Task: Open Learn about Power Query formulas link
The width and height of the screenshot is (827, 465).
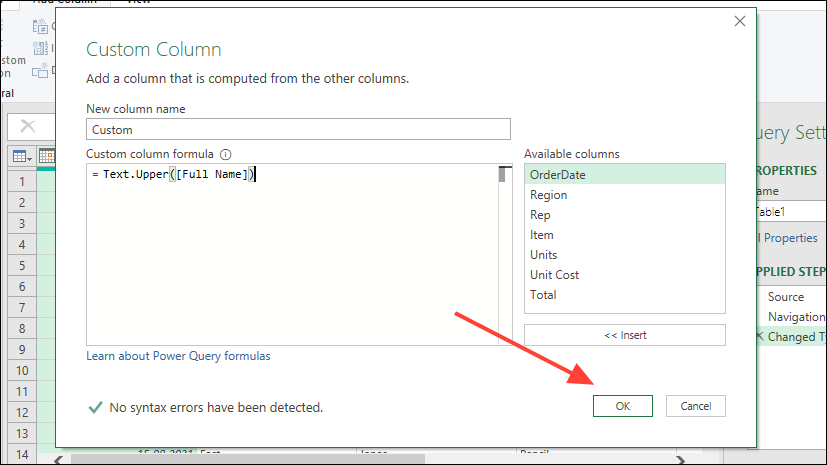Action: pyautogui.click(x=178, y=356)
